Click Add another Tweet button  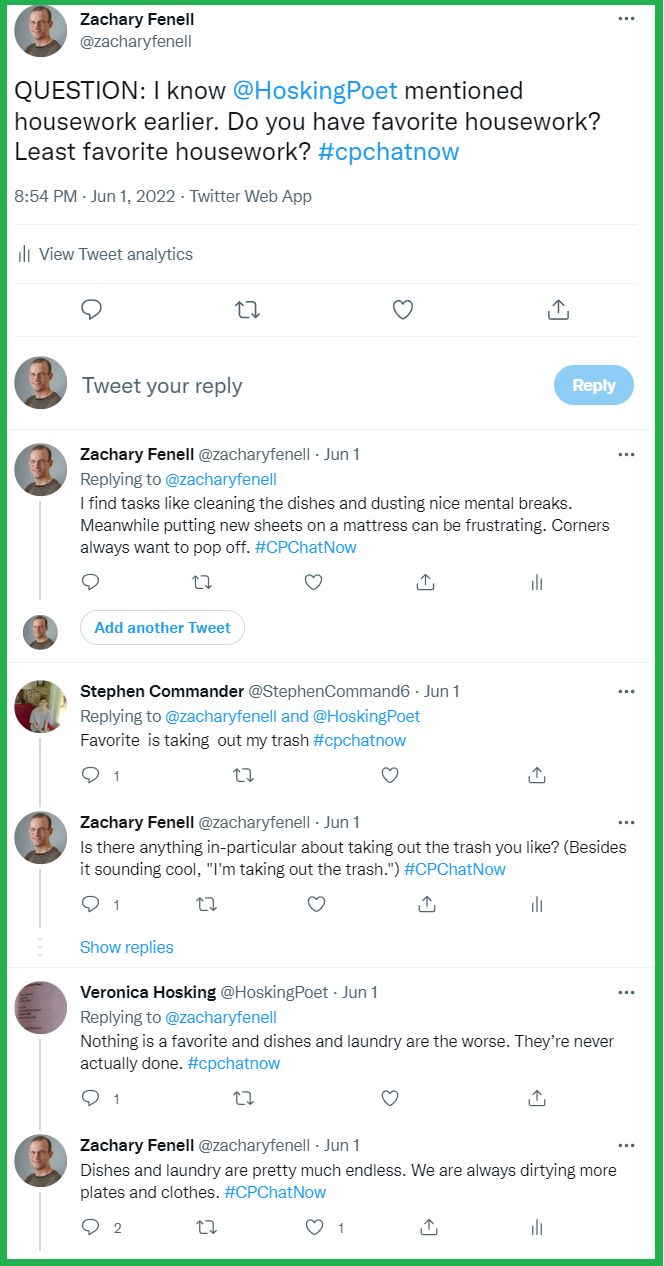[x=162, y=628]
